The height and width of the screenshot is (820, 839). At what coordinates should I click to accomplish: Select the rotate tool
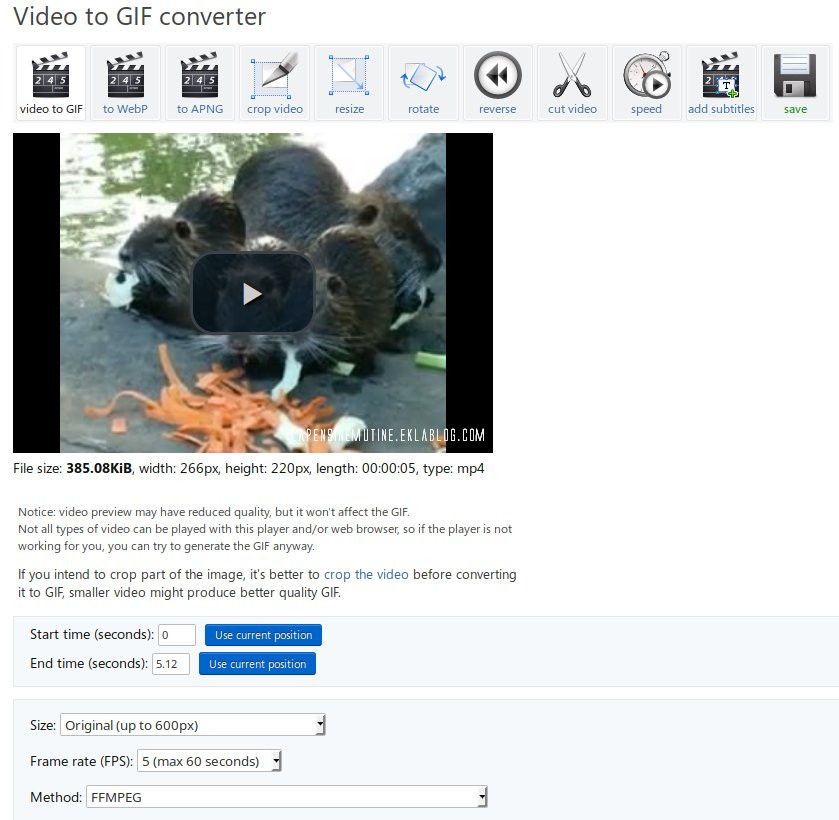423,83
